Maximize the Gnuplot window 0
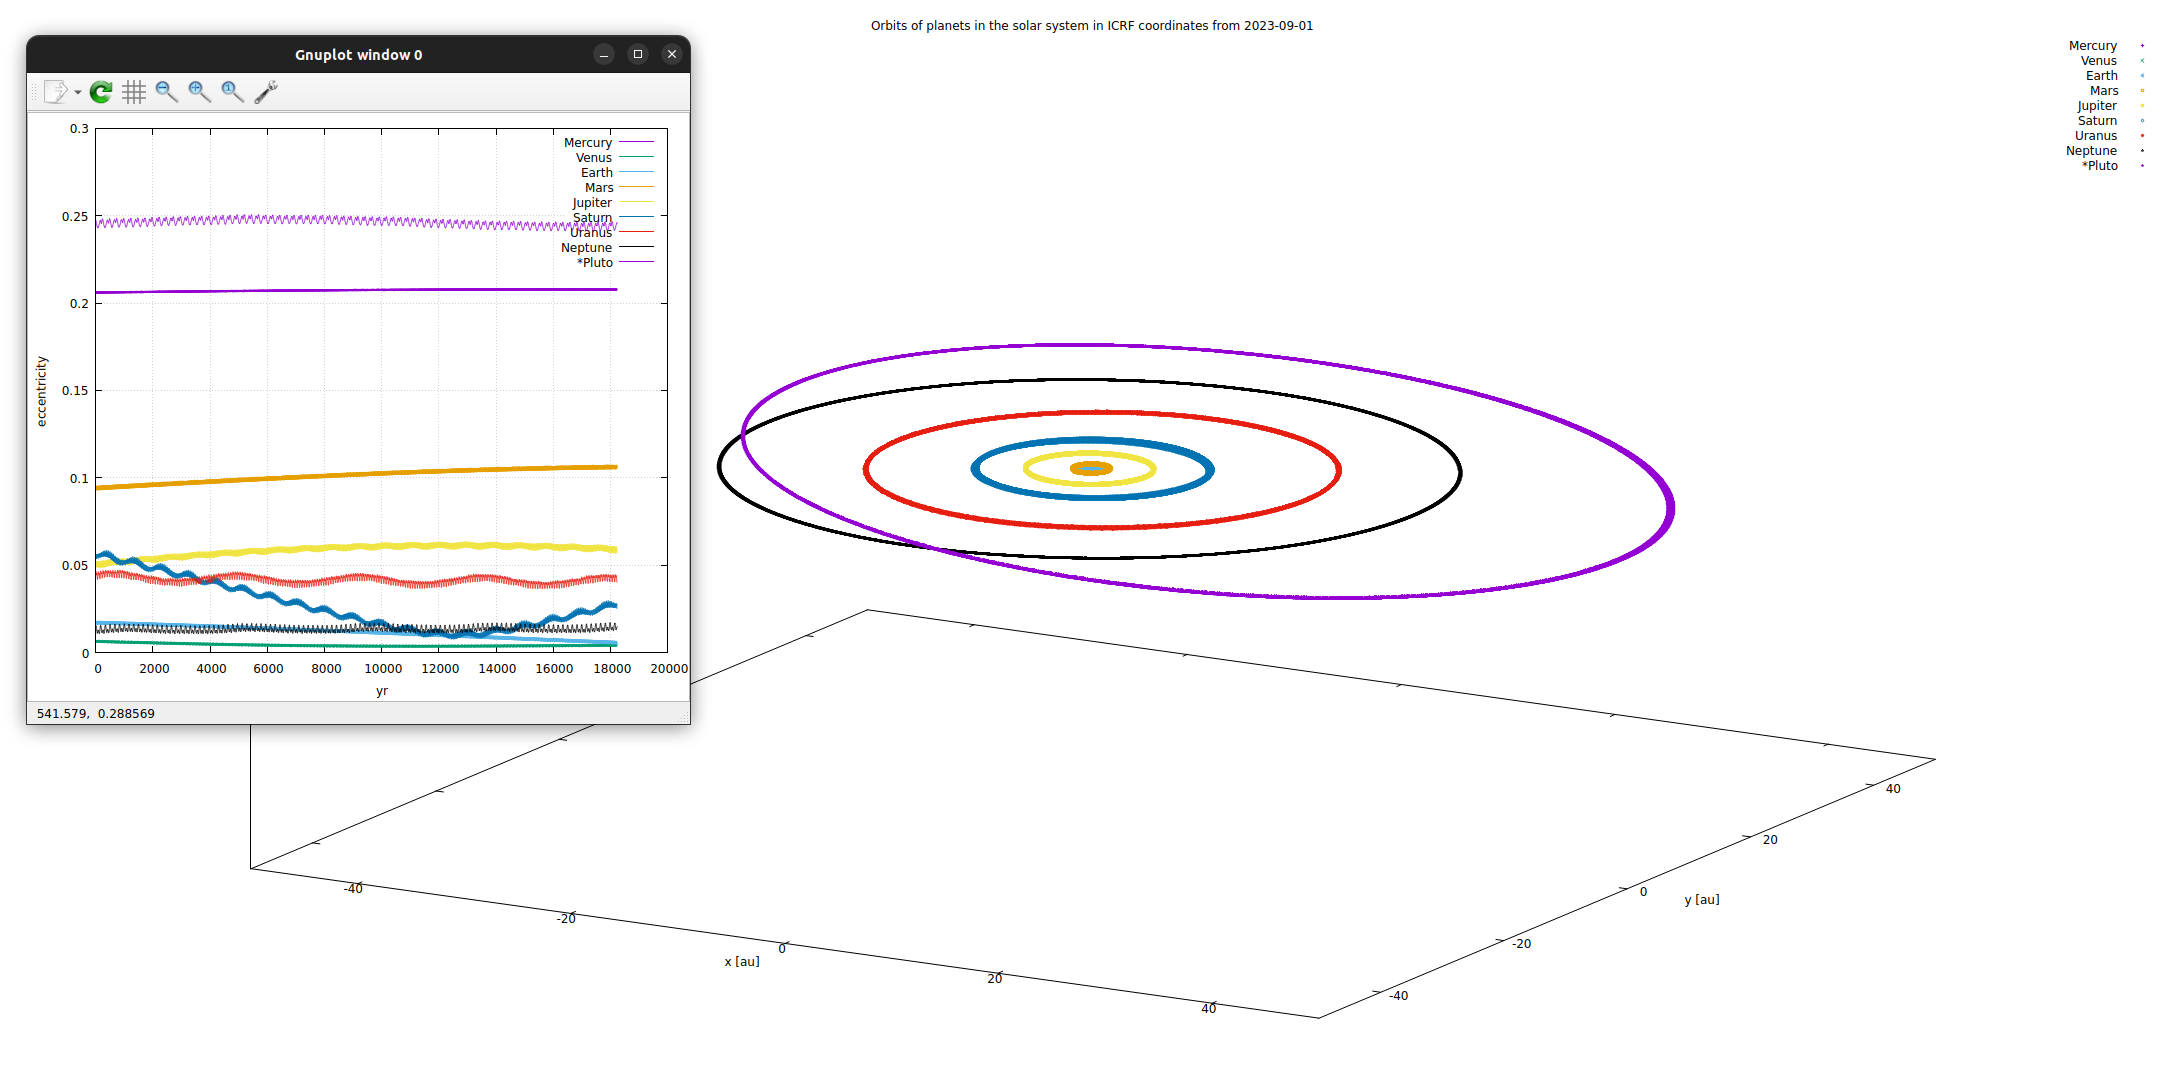 coord(638,54)
